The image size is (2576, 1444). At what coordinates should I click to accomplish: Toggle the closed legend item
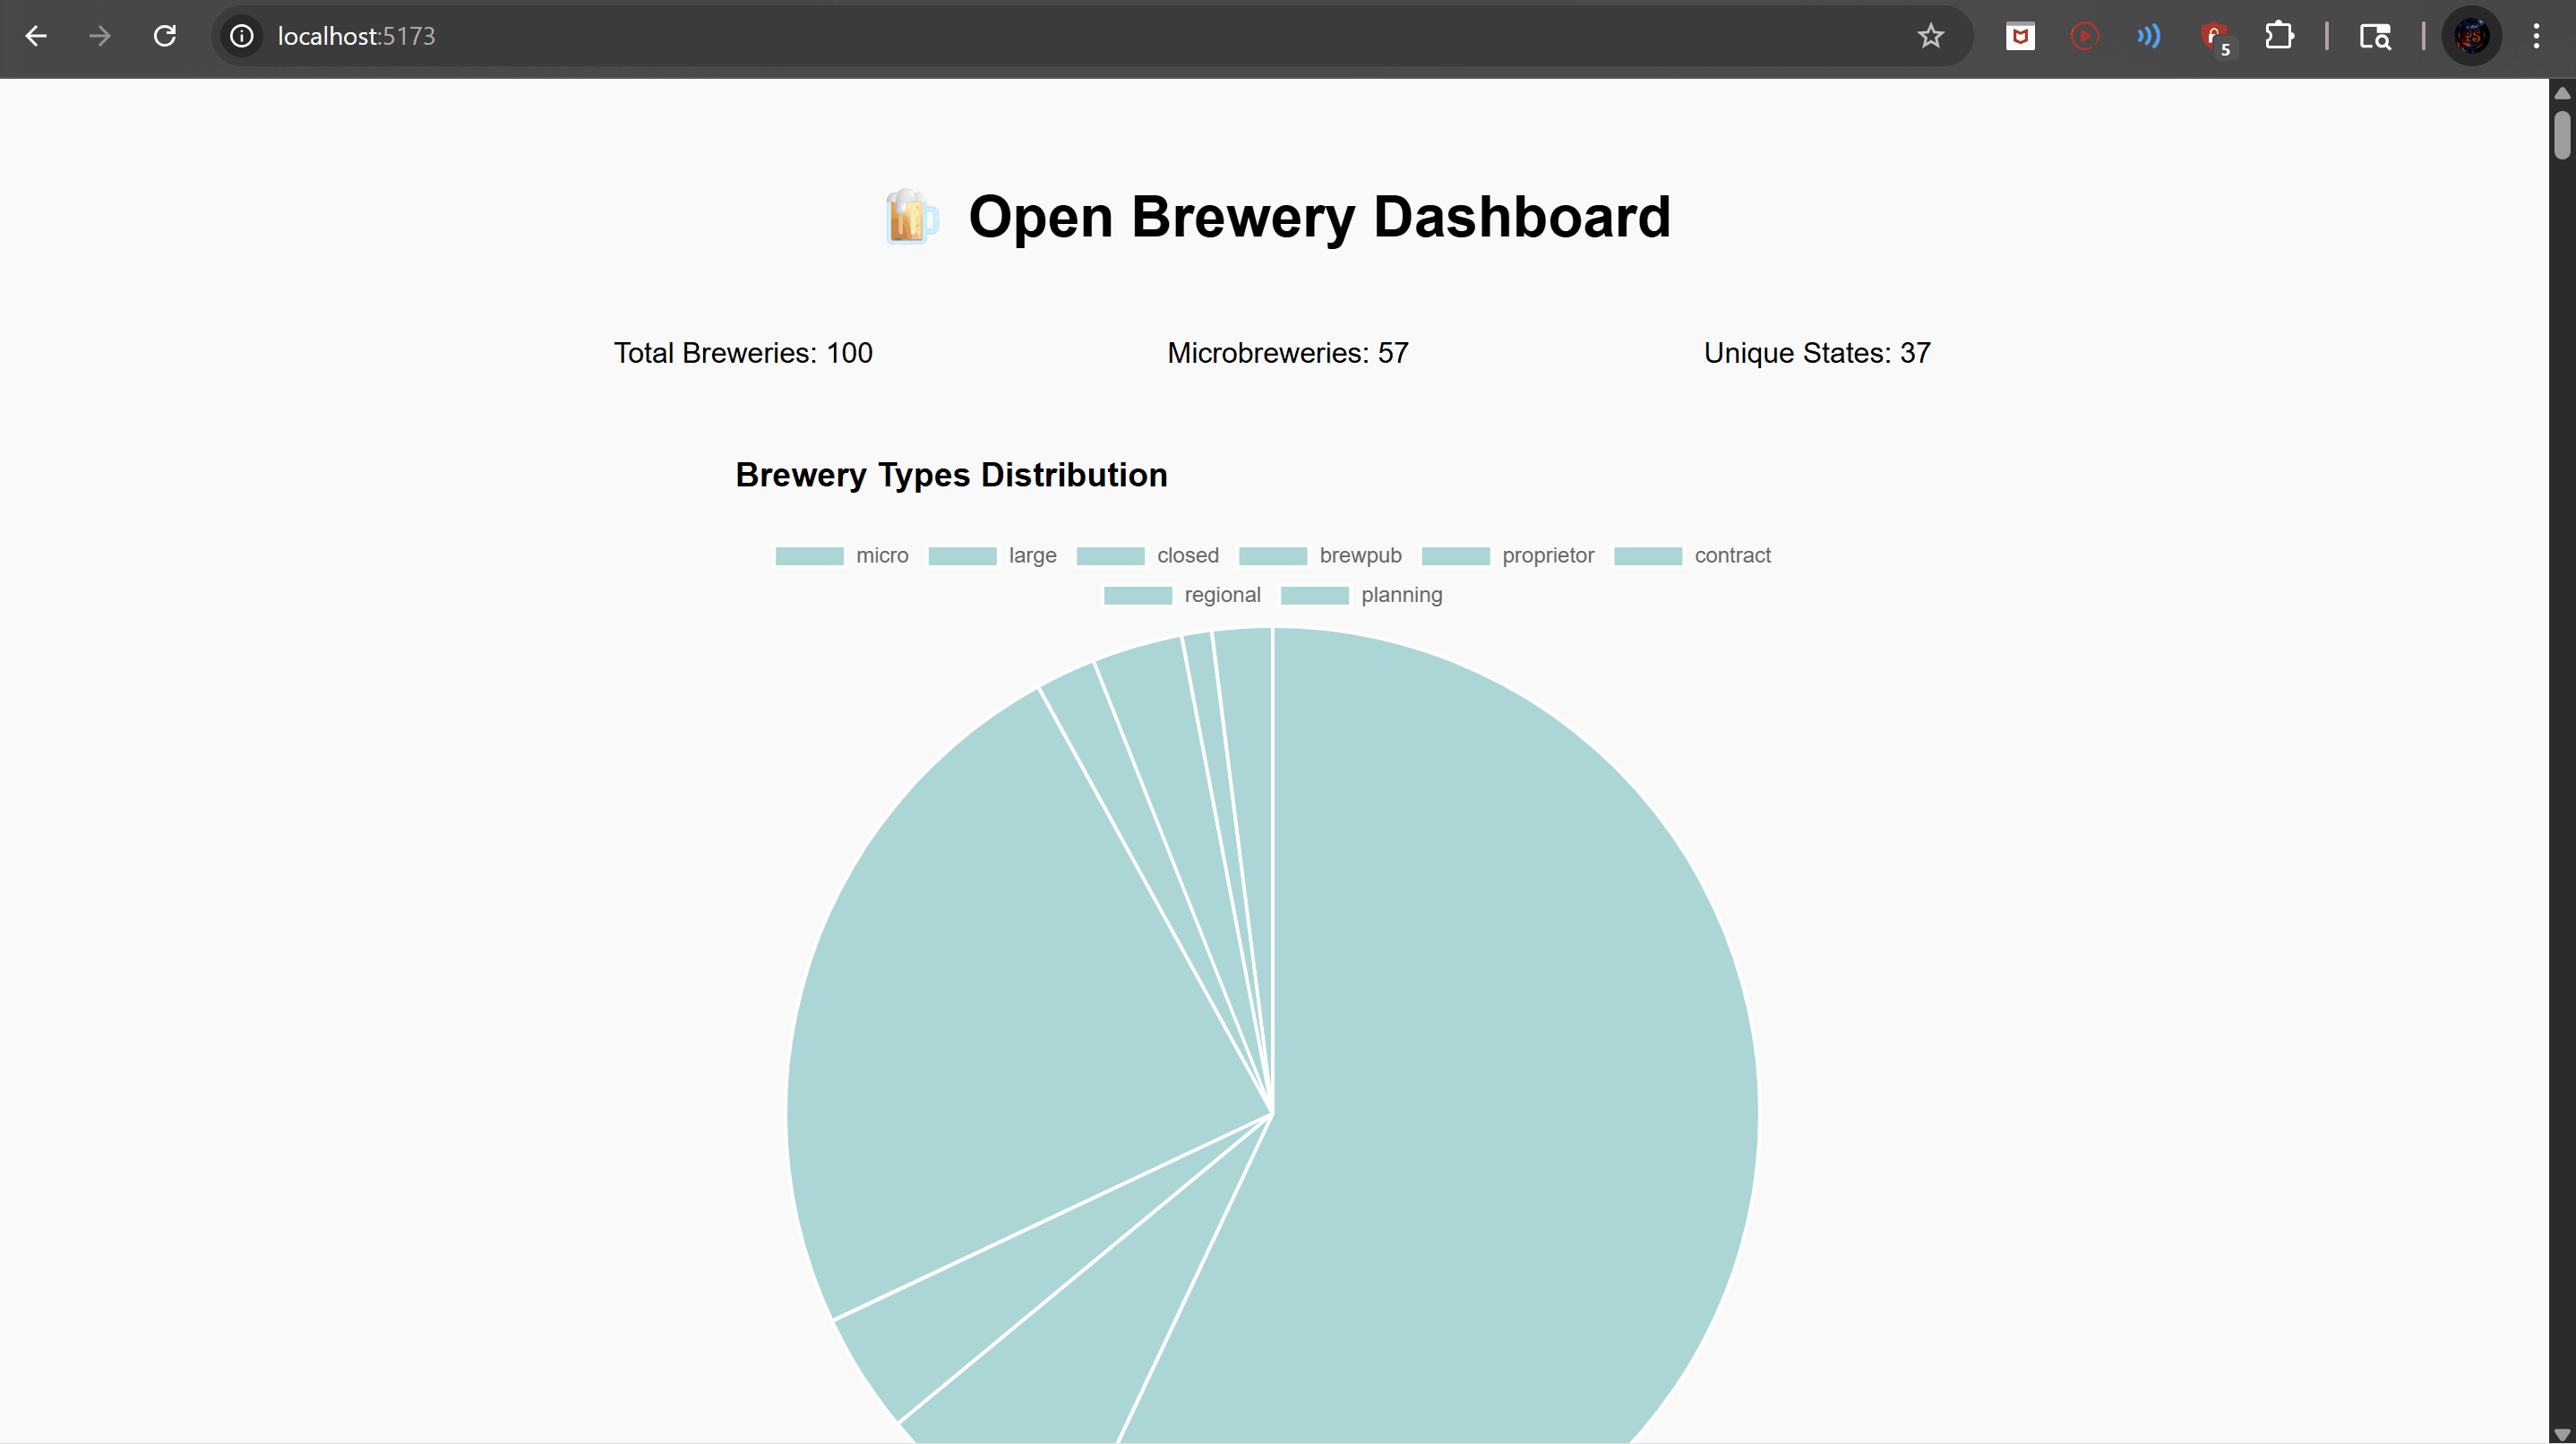tap(1147, 555)
